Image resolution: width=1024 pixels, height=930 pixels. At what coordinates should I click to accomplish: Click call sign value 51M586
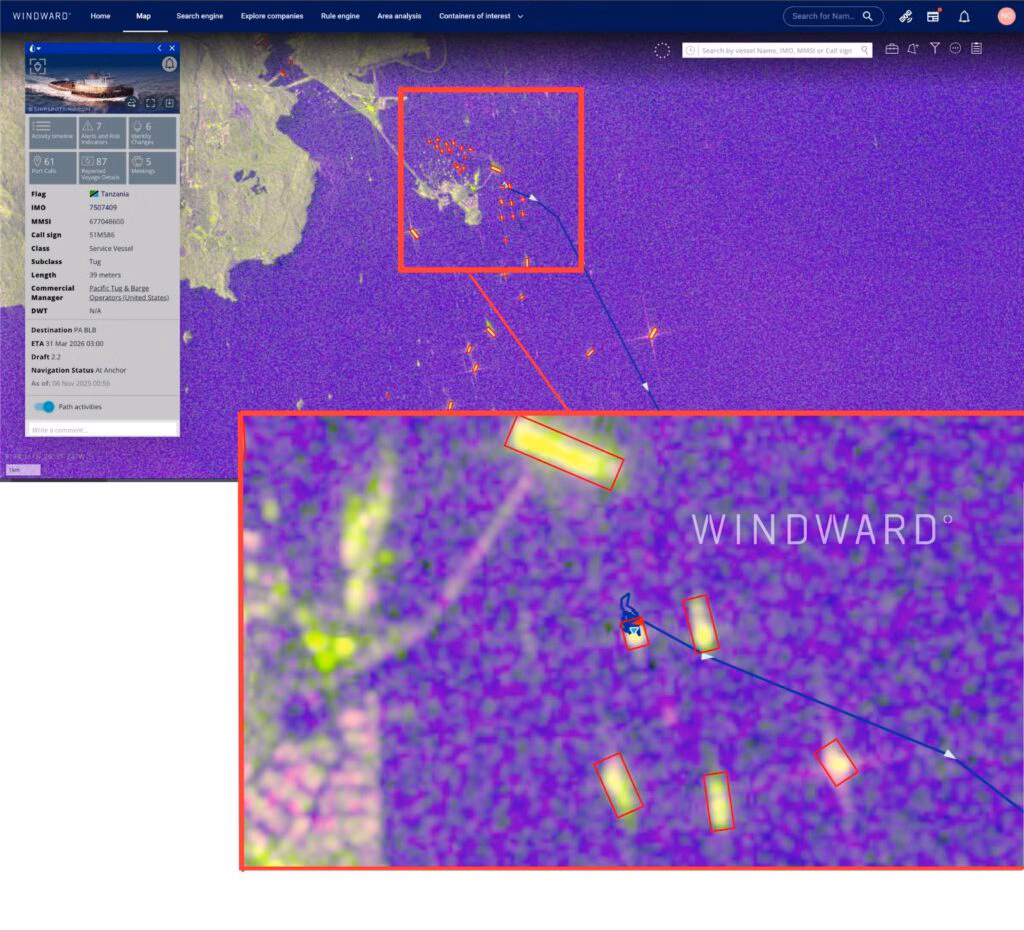[x=102, y=235]
